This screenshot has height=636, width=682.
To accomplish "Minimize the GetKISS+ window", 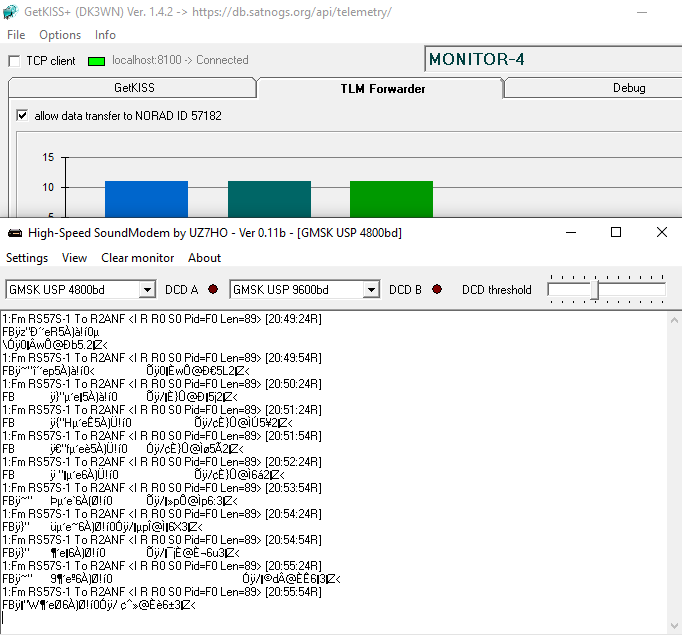I will [x=642, y=12].
